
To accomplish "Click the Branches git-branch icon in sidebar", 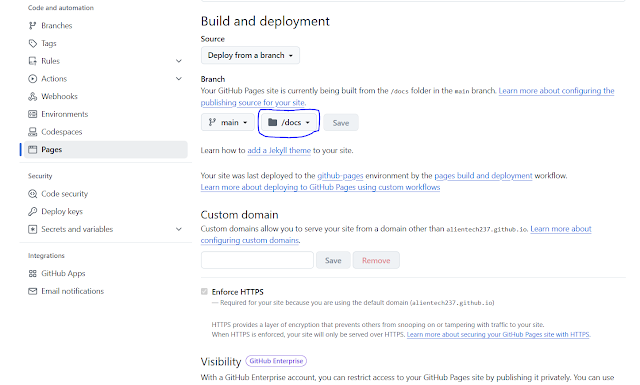I will (32, 26).
